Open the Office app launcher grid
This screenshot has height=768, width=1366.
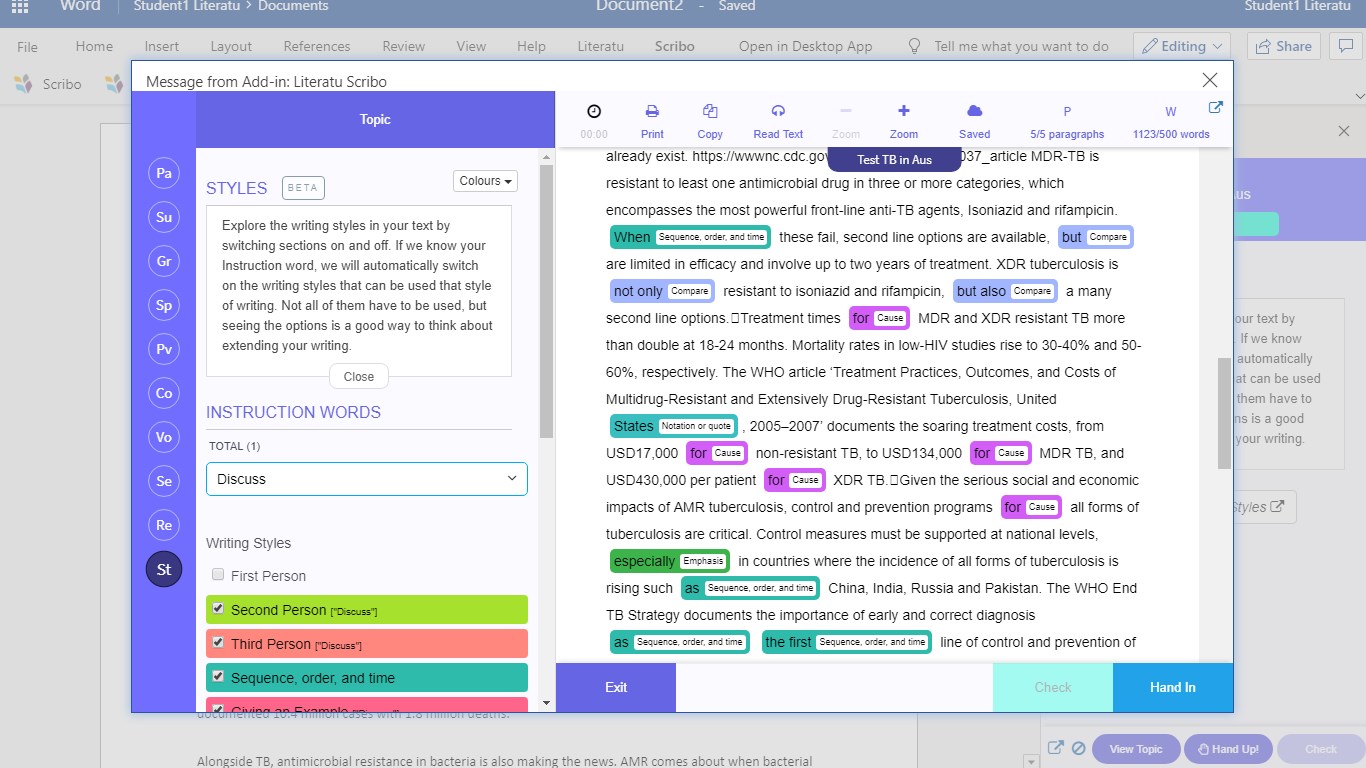tap(20, 6)
